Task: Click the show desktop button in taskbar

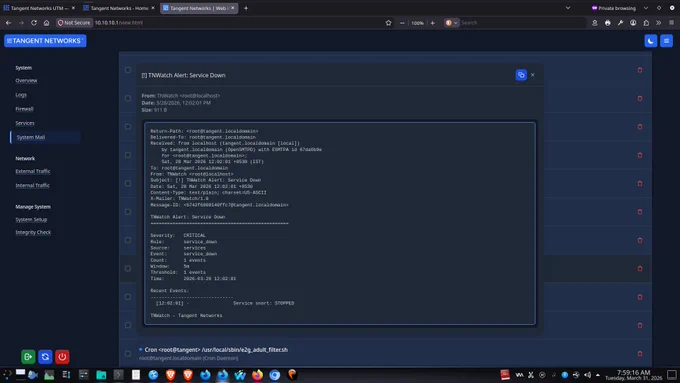Action: [x=672, y=375]
